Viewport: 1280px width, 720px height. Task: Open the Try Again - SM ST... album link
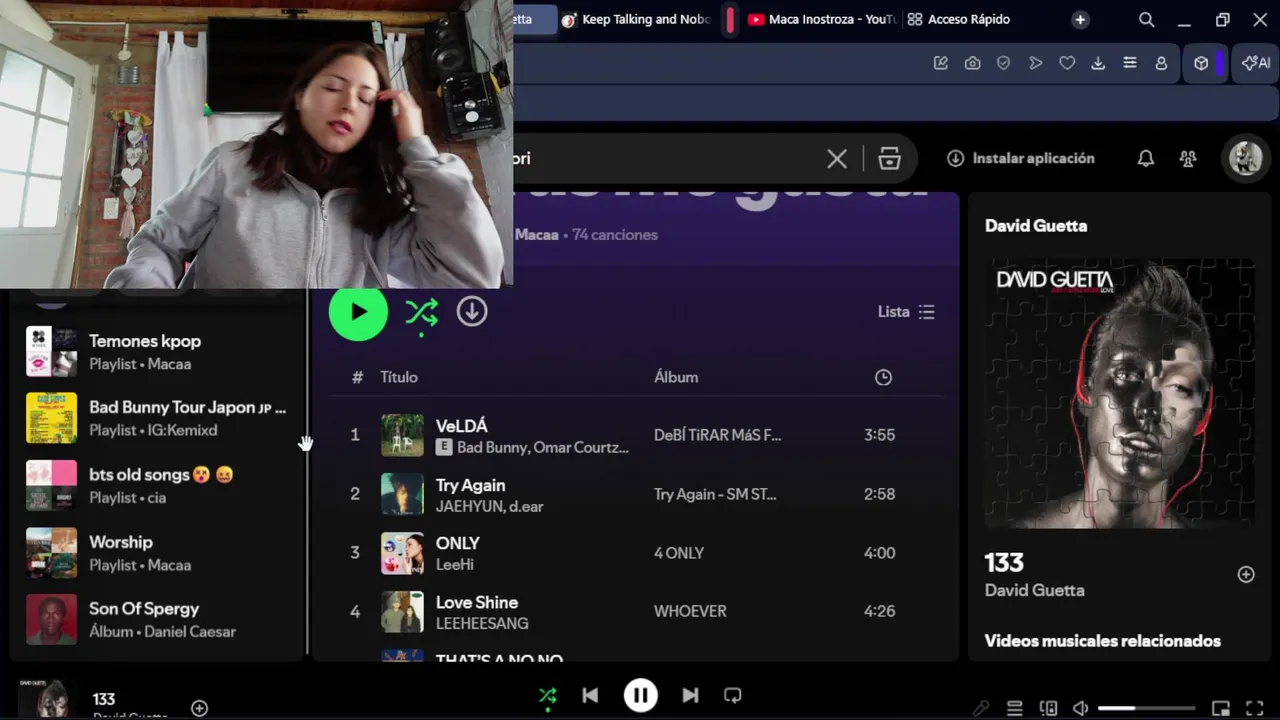[x=715, y=494]
